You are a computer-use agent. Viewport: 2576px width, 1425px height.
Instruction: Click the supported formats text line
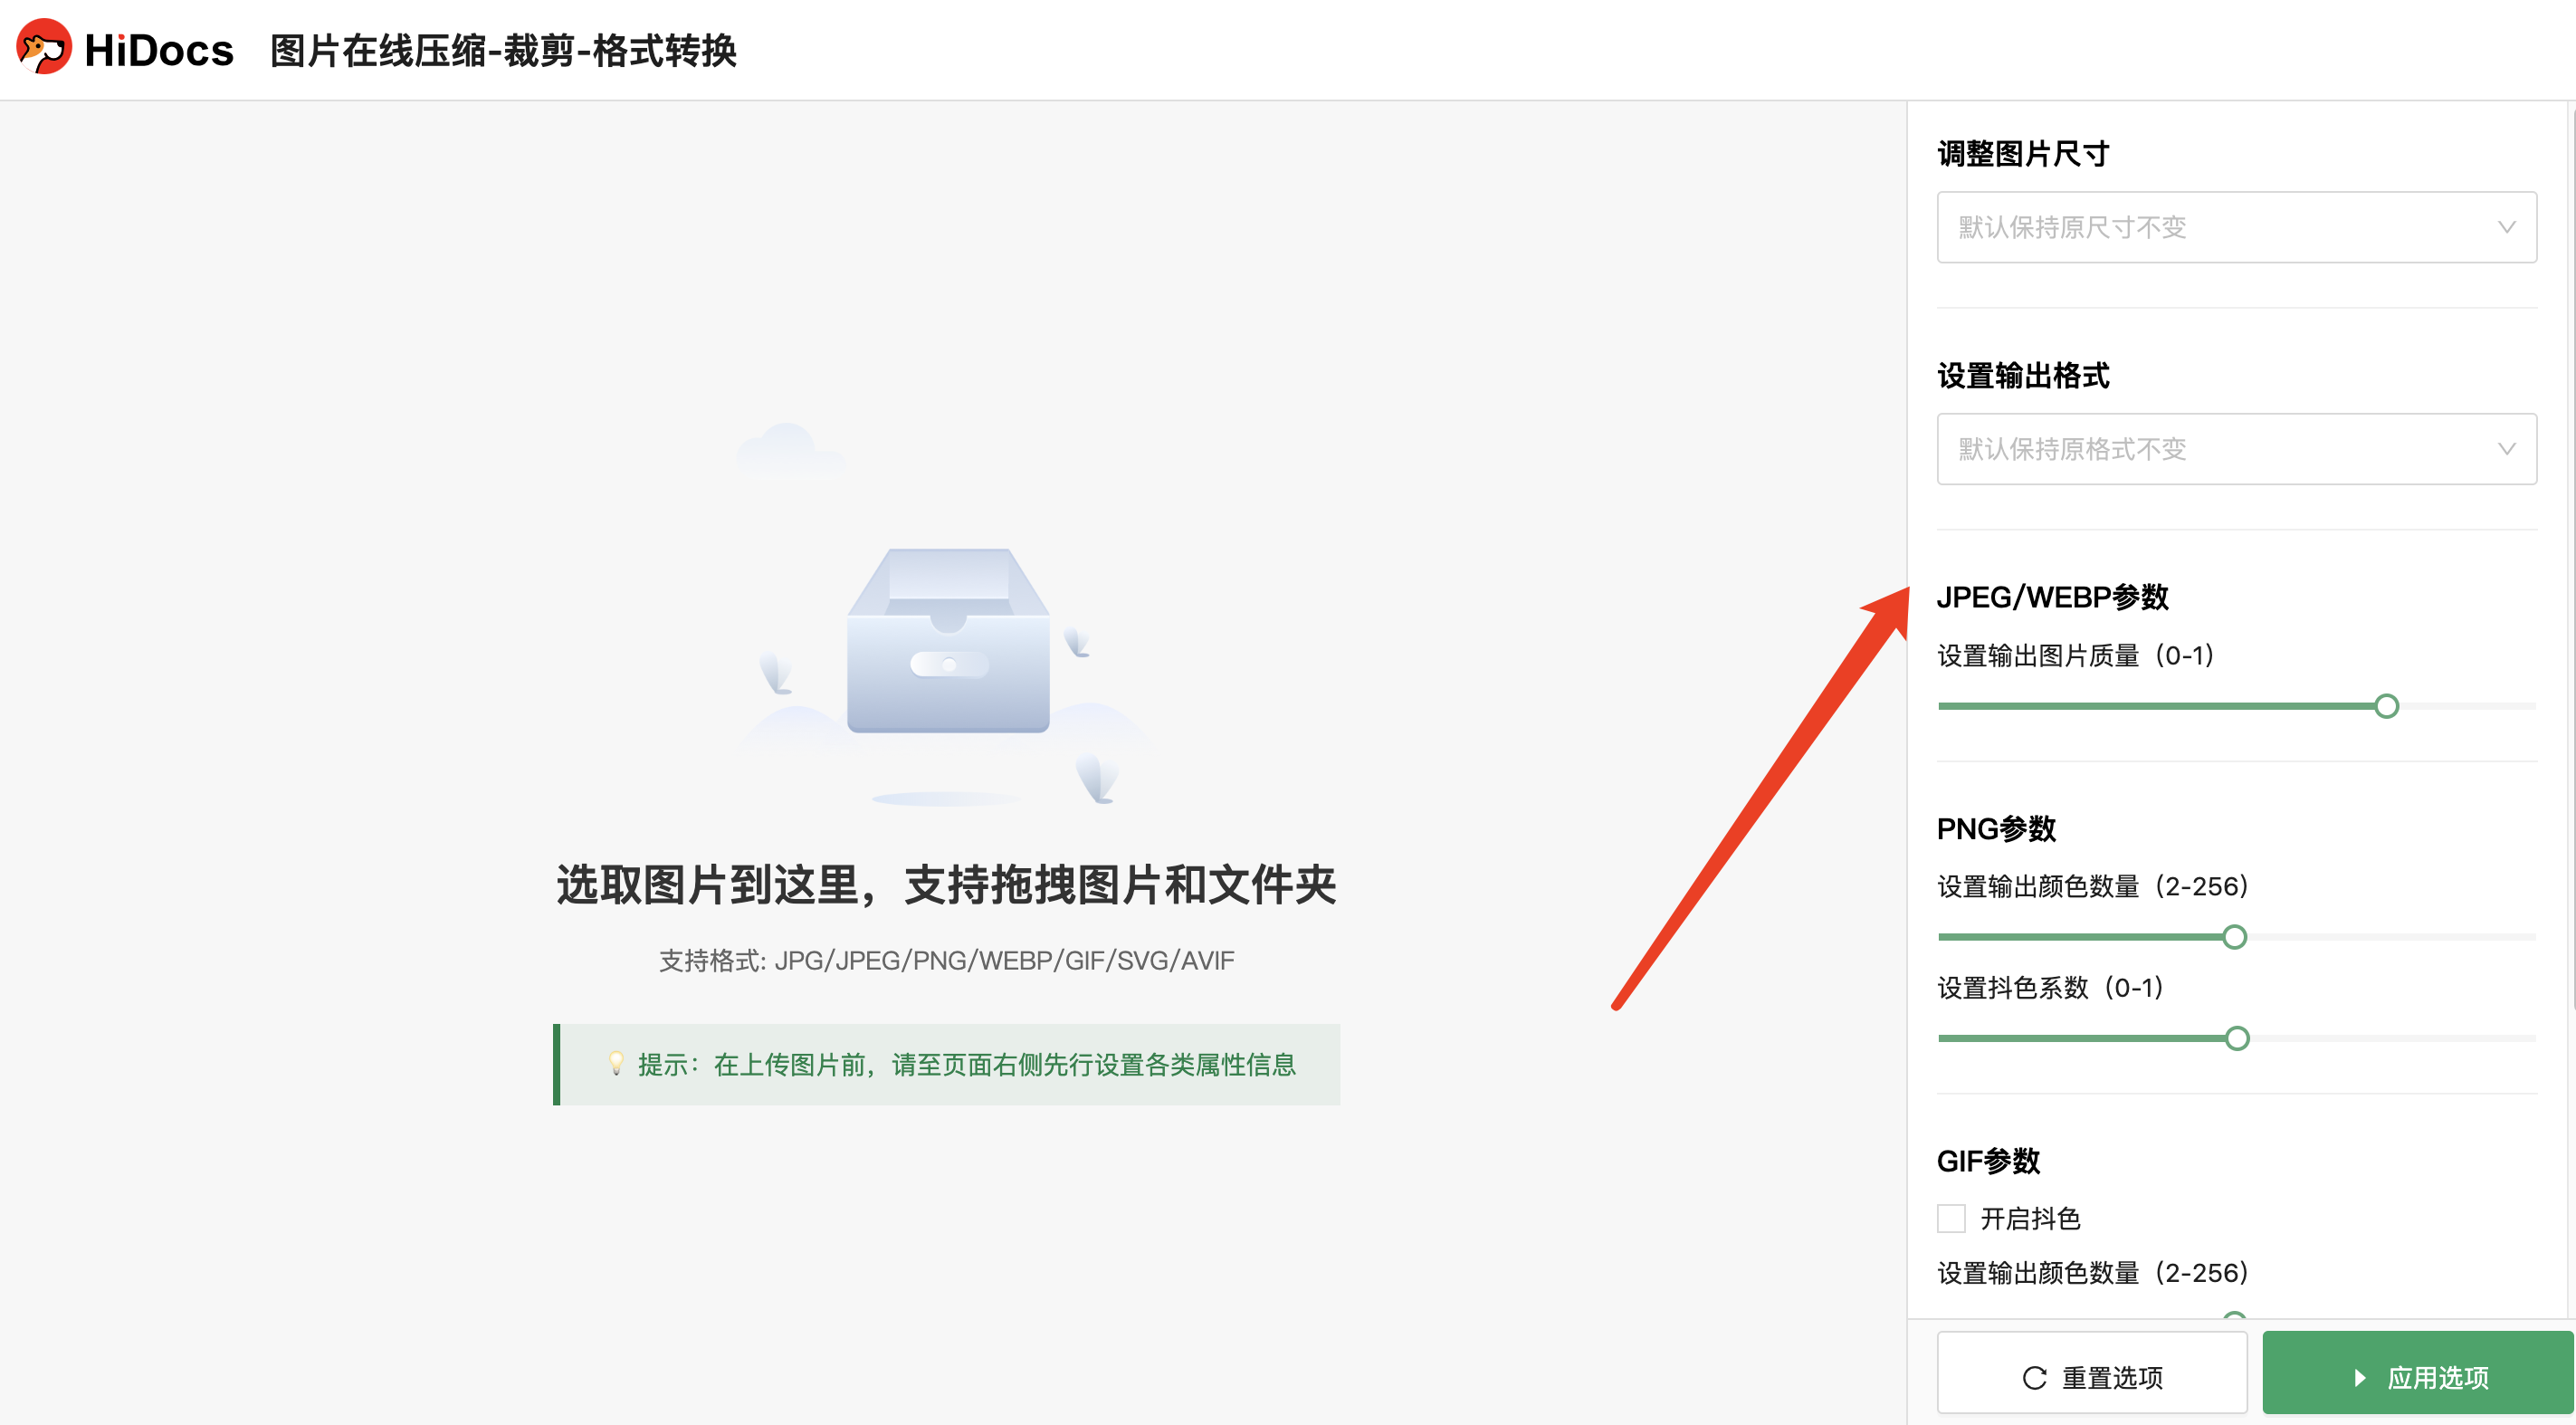[x=946, y=960]
